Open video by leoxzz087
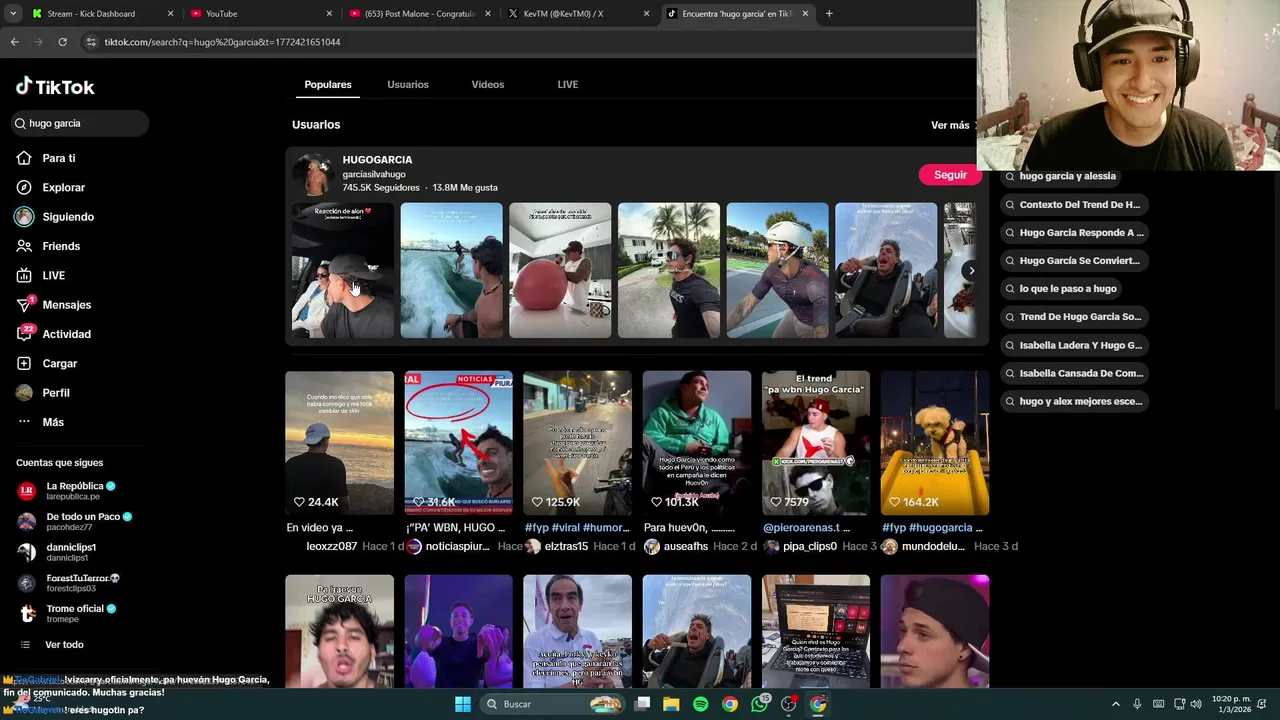Screen dimensions: 1280x720 (339, 443)
